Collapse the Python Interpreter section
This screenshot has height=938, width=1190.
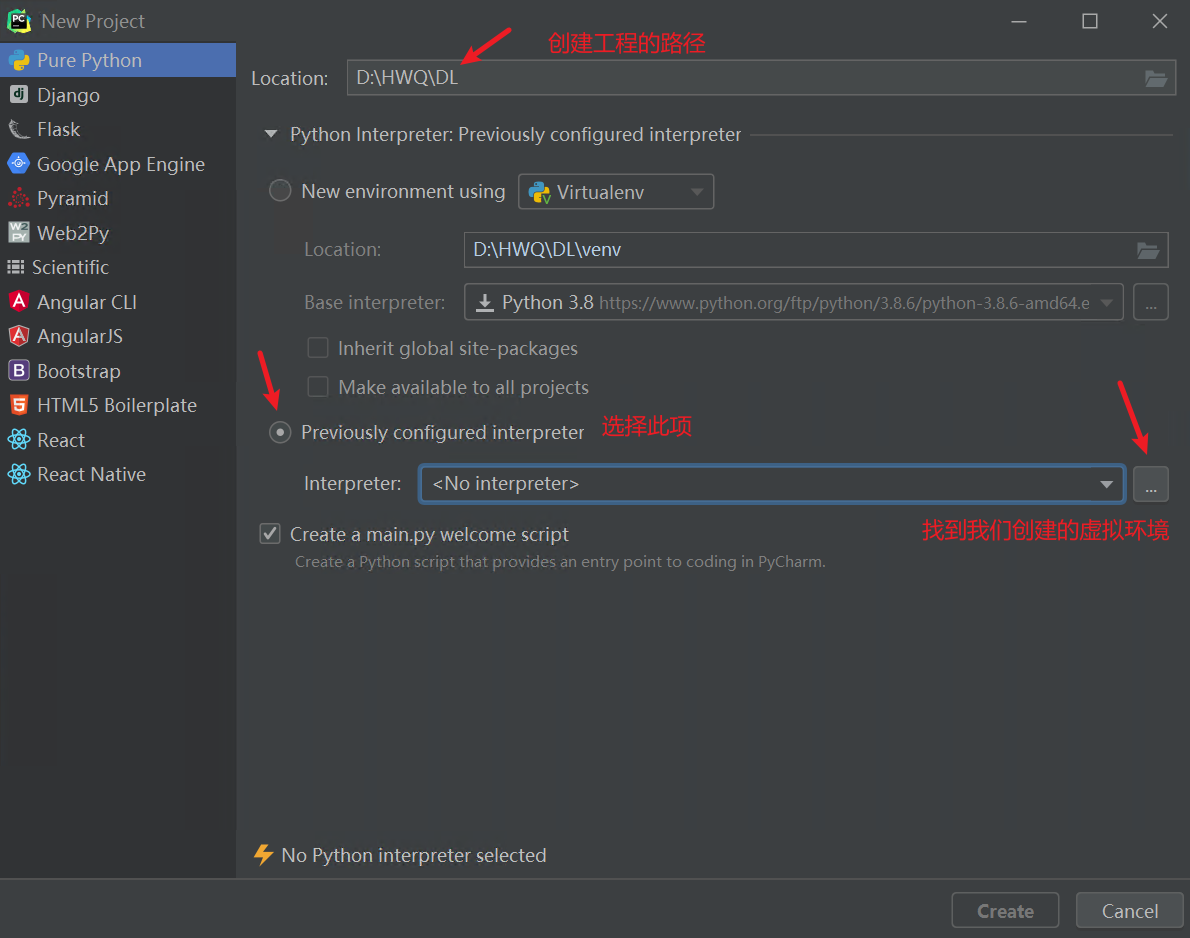(x=270, y=134)
